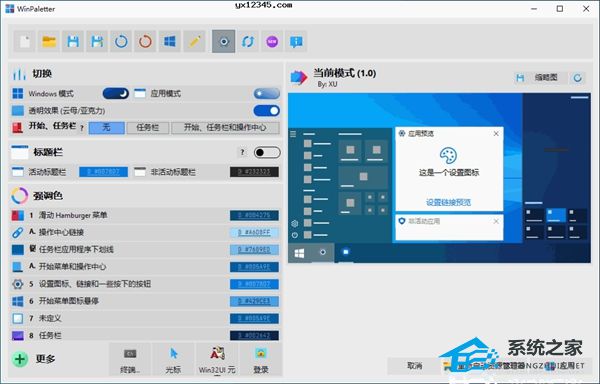Image resolution: width=600 pixels, height=384 pixels.
Task: Click the 滑动 Hamburger 菜单 row icon
Action: (x=18, y=215)
